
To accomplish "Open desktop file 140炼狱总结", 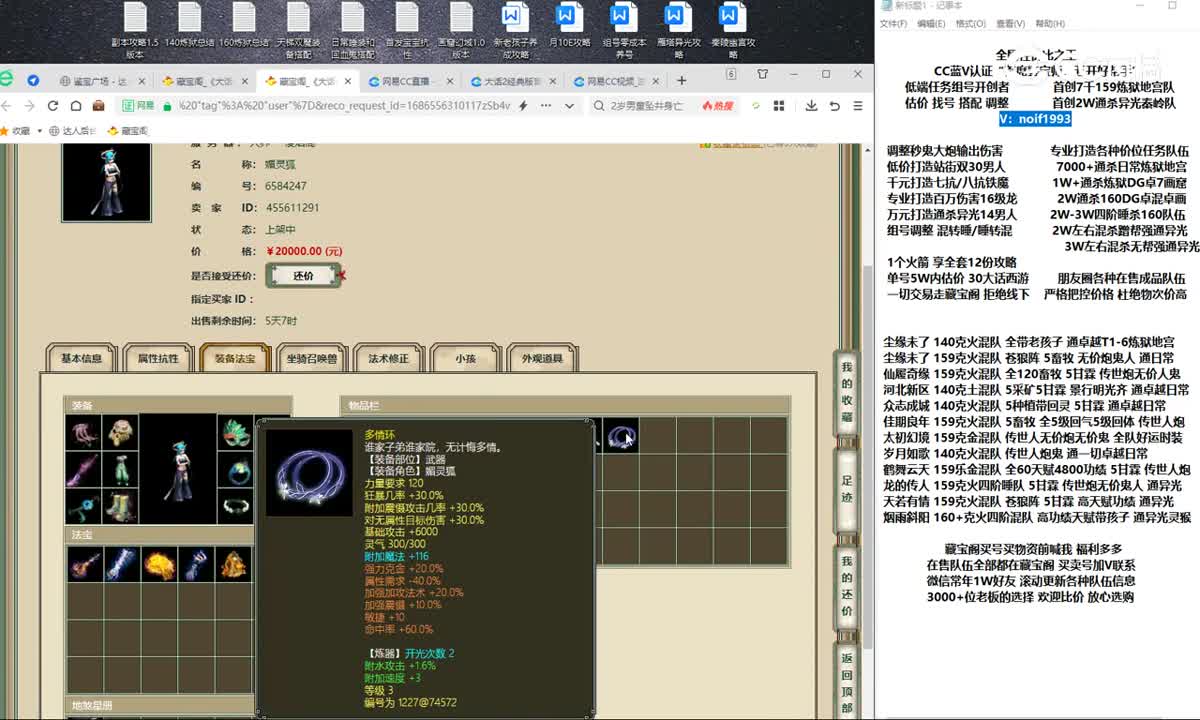I will (189, 30).
